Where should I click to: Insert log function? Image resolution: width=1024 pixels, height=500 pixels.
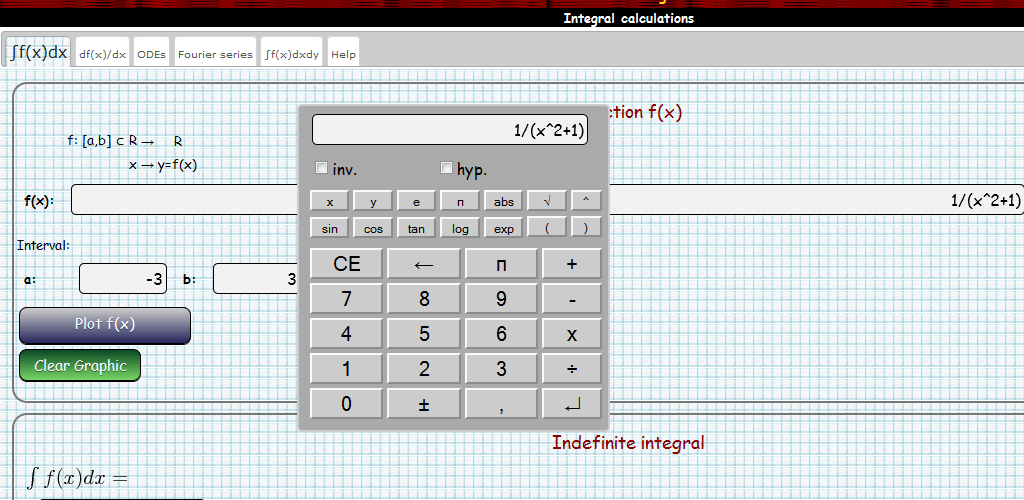pos(460,228)
